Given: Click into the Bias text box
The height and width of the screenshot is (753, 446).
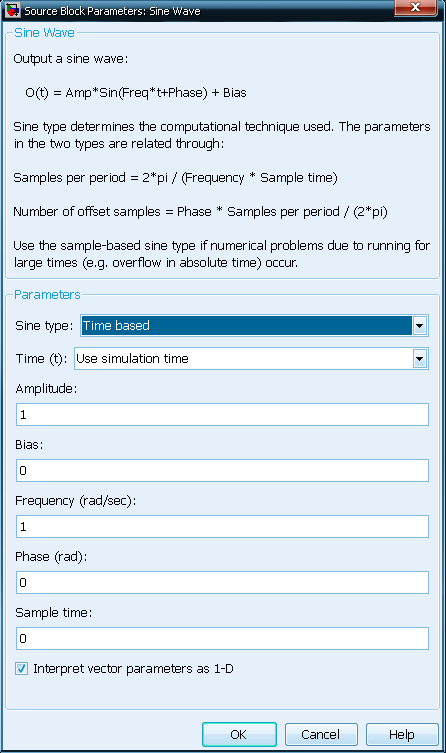Looking at the screenshot, I should coord(222,471).
